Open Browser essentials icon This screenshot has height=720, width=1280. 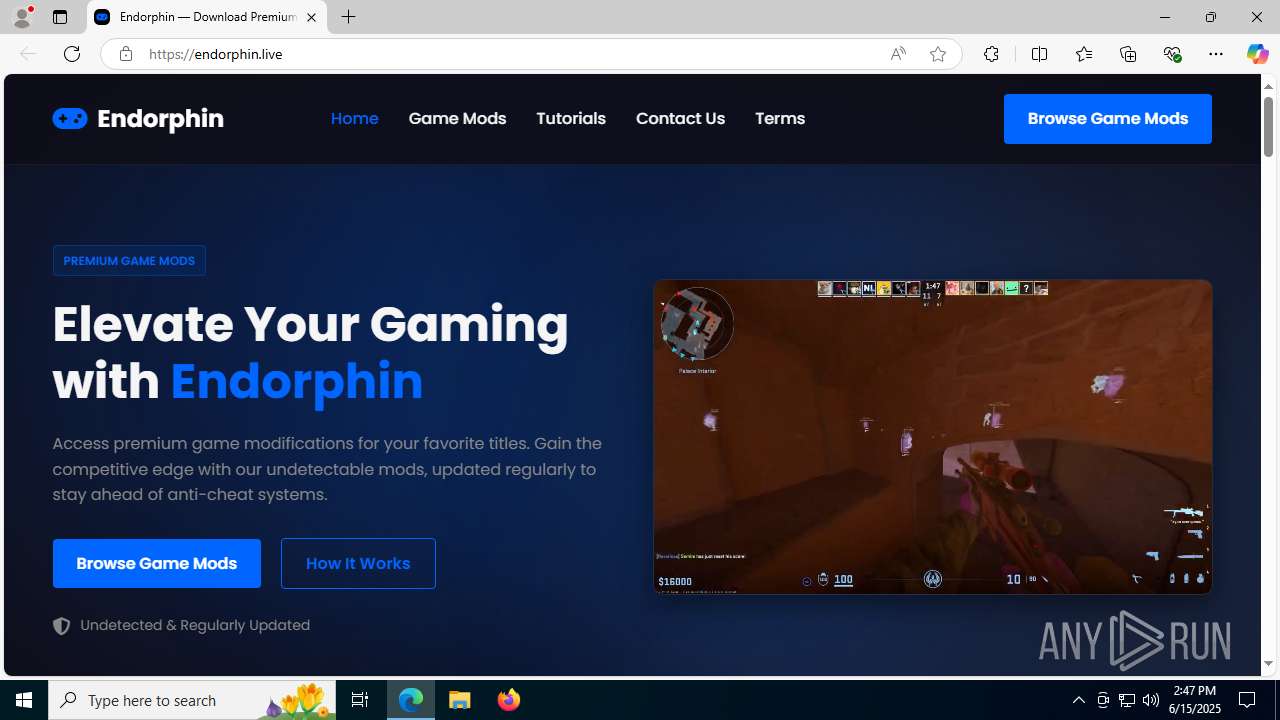[x=1172, y=54]
